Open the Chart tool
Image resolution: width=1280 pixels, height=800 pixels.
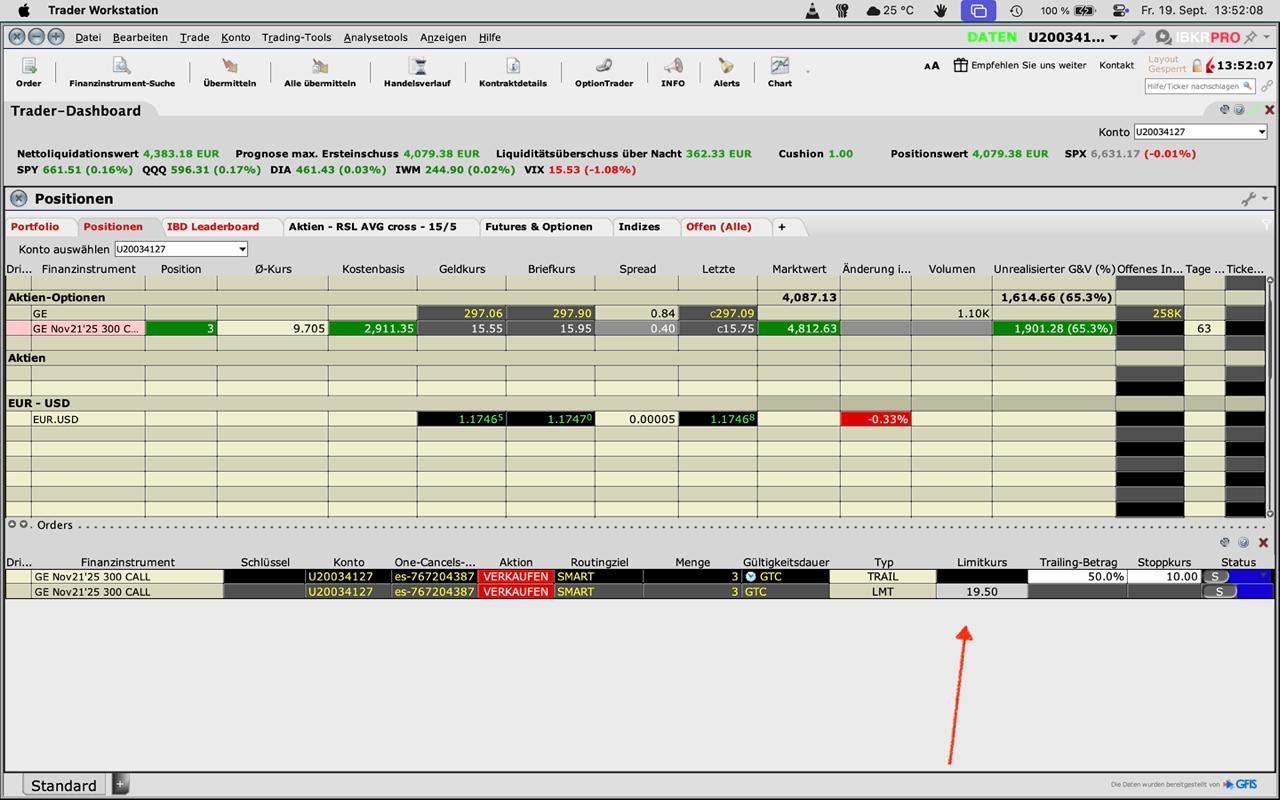click(x=779, y=70)
